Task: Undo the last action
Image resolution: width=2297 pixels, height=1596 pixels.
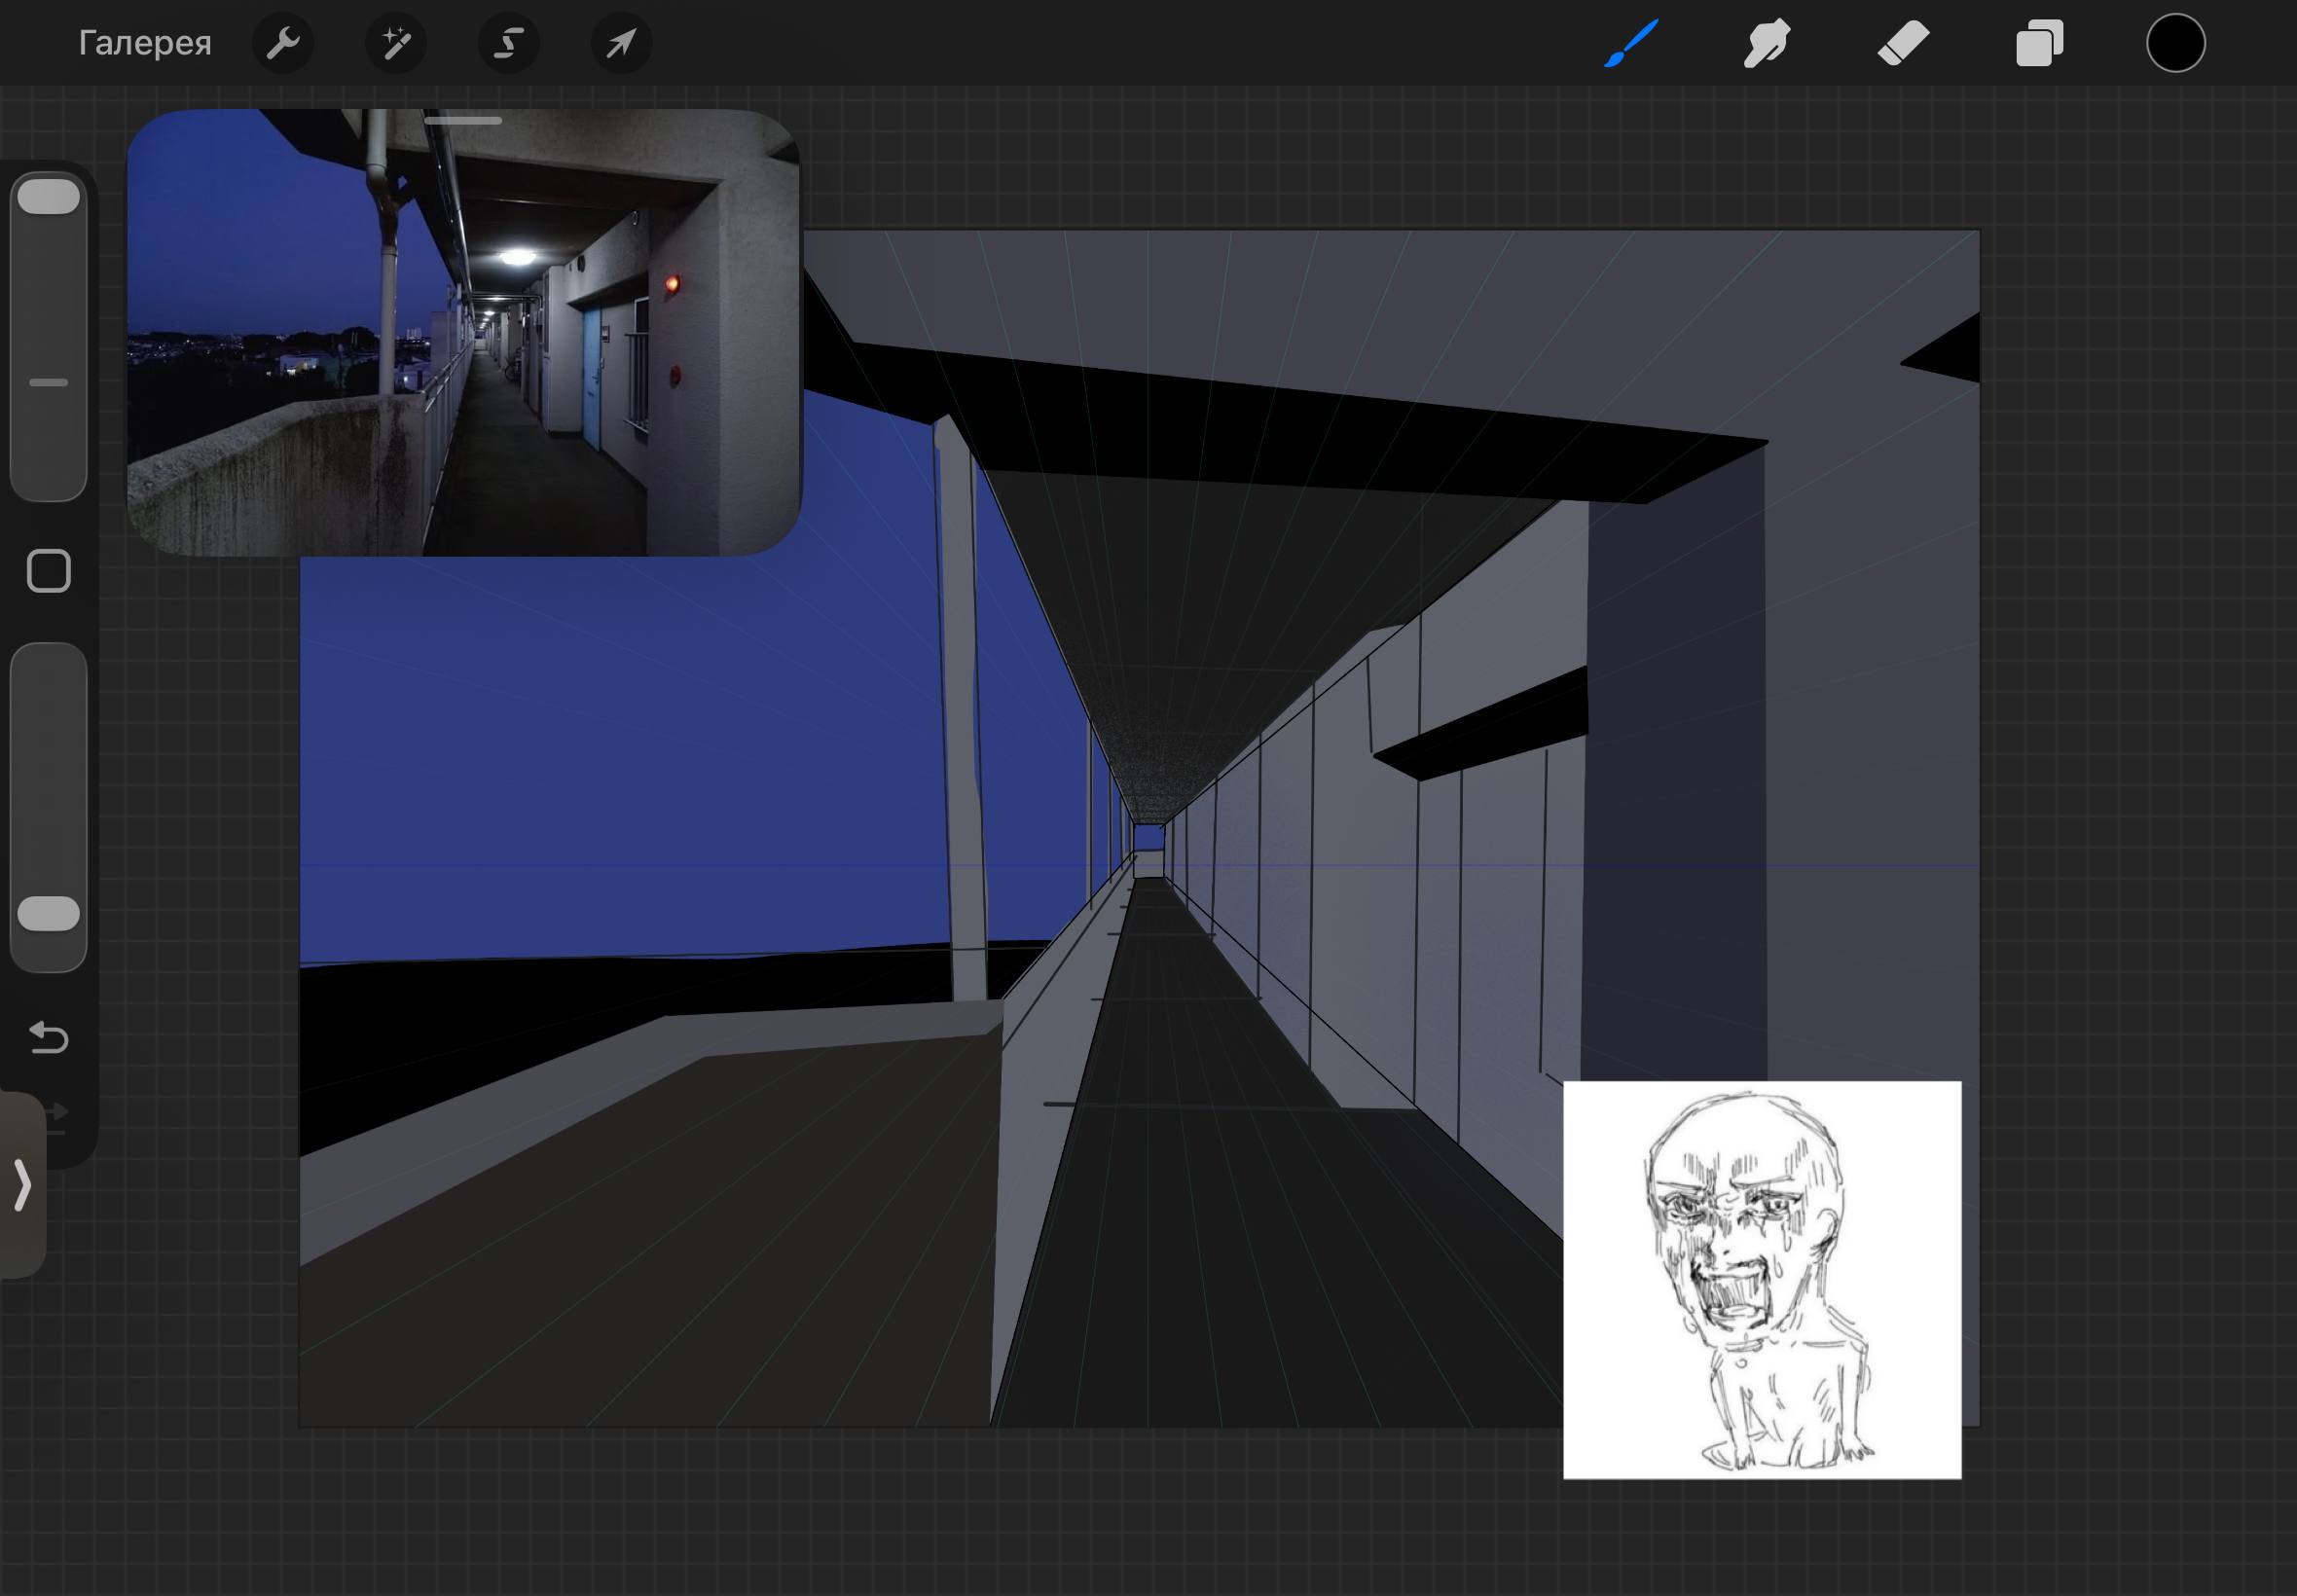Action: click(x=48, y=1037)
